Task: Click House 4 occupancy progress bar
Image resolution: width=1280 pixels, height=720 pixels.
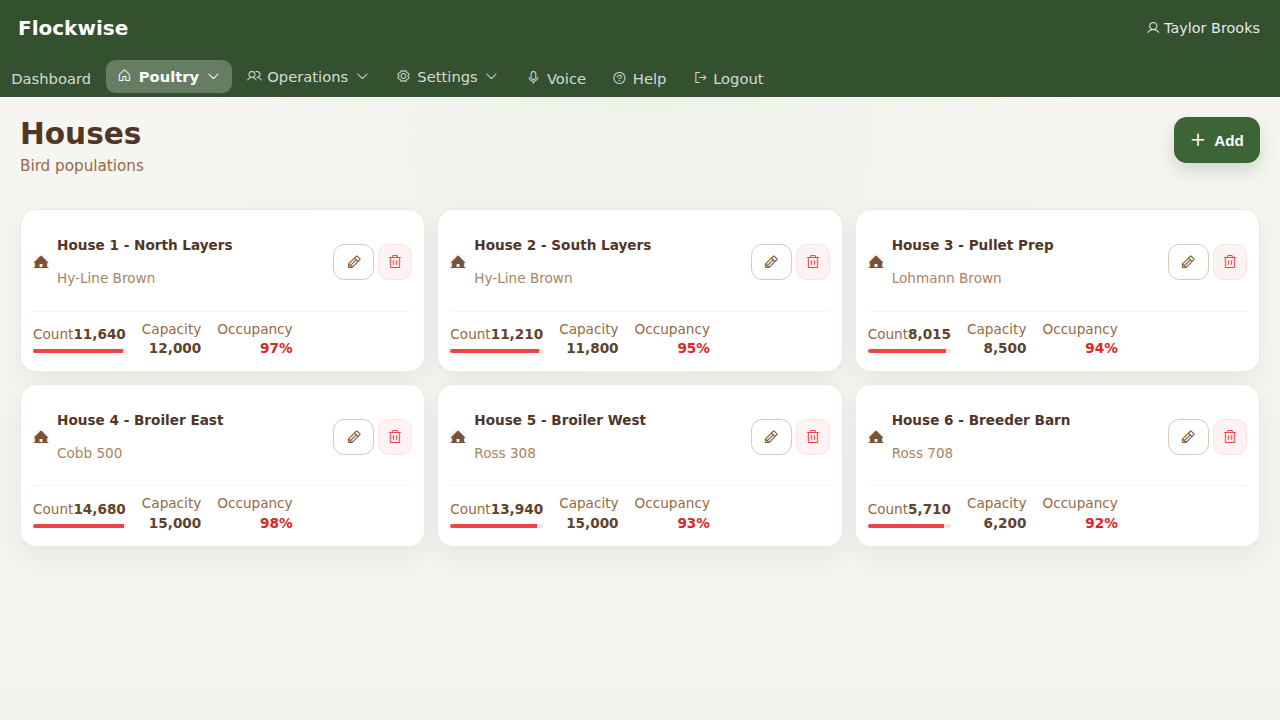Action: [79, 526]
